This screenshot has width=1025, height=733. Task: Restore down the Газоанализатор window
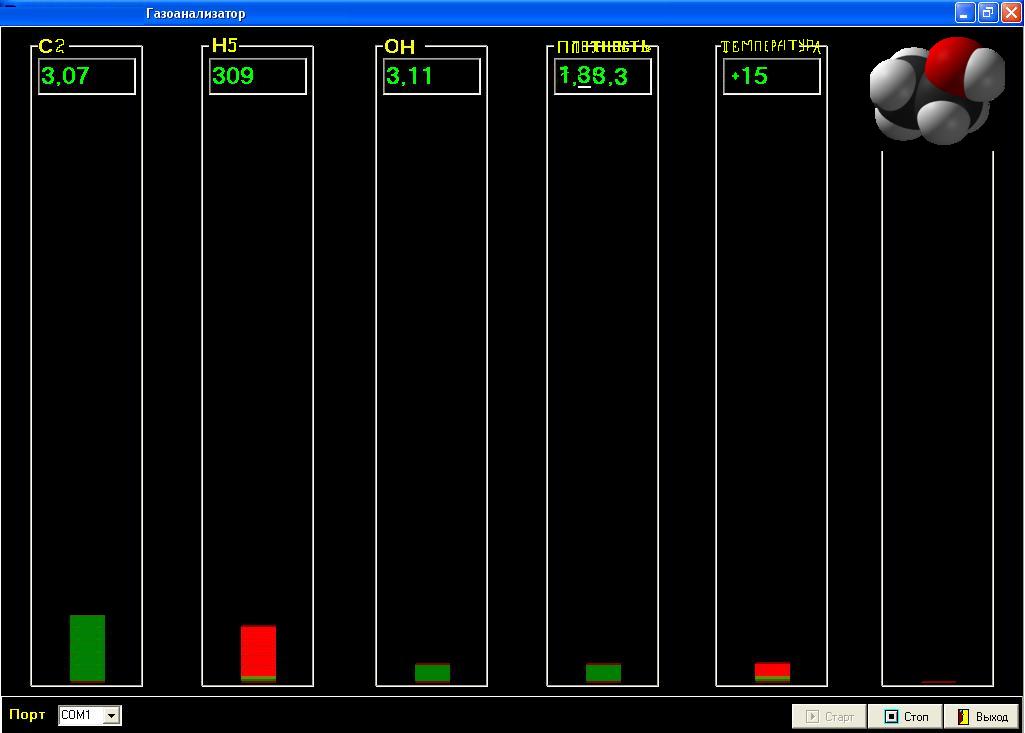coord(988,12)
